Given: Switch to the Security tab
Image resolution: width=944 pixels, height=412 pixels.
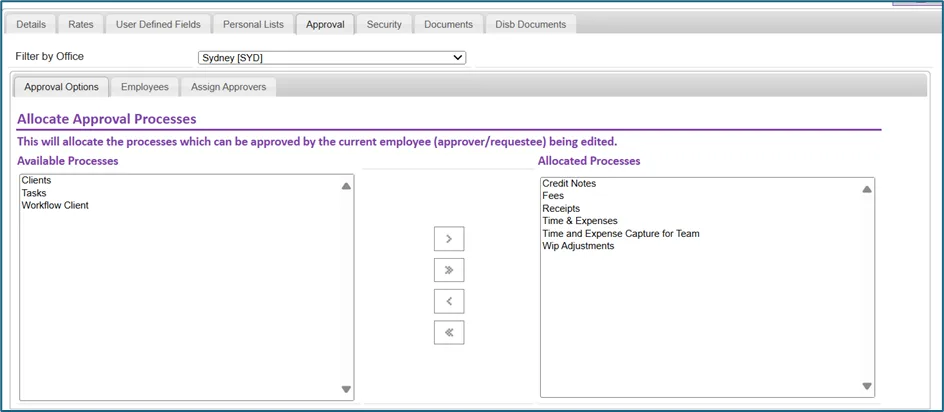Looking at the screenshot, I should (x=384, y=25).
